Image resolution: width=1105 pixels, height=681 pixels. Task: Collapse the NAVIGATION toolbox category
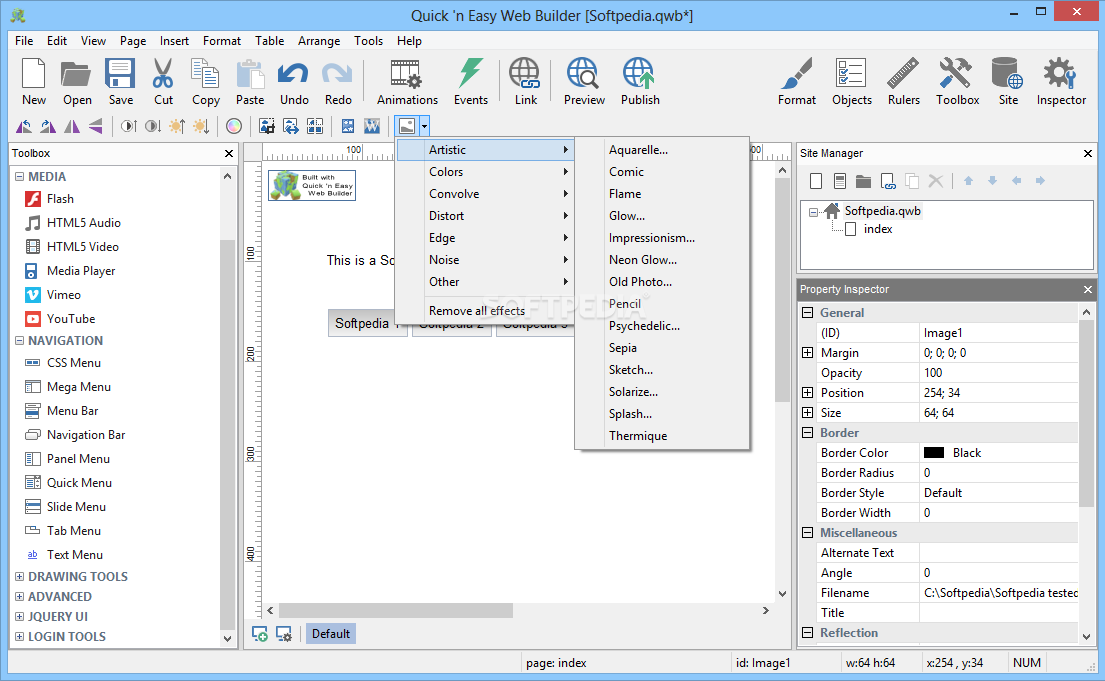pos(20,340)
